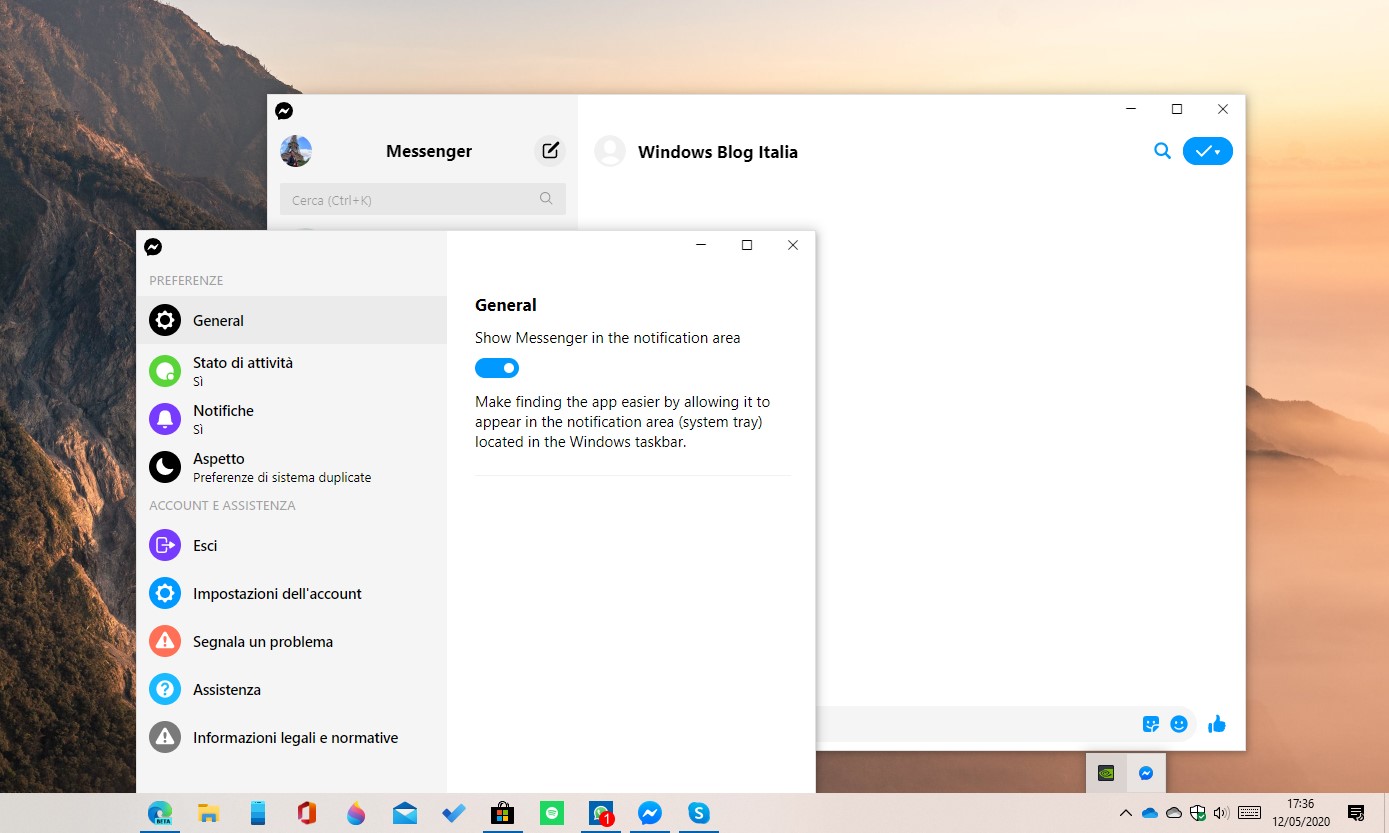Viewport: 1389px width, 833px height.
Task: Send a thumbs-up like
Action: (1217, 724)
